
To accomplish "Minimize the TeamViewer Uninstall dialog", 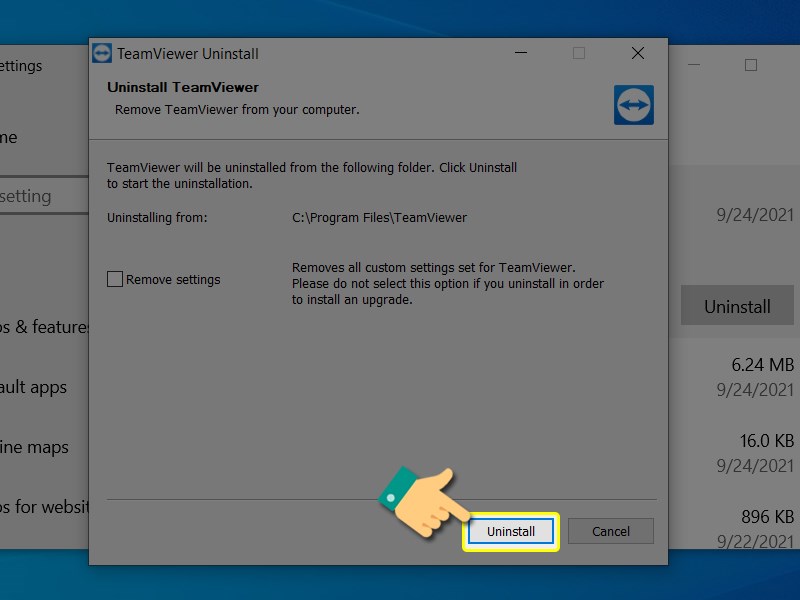I will 521,53.
